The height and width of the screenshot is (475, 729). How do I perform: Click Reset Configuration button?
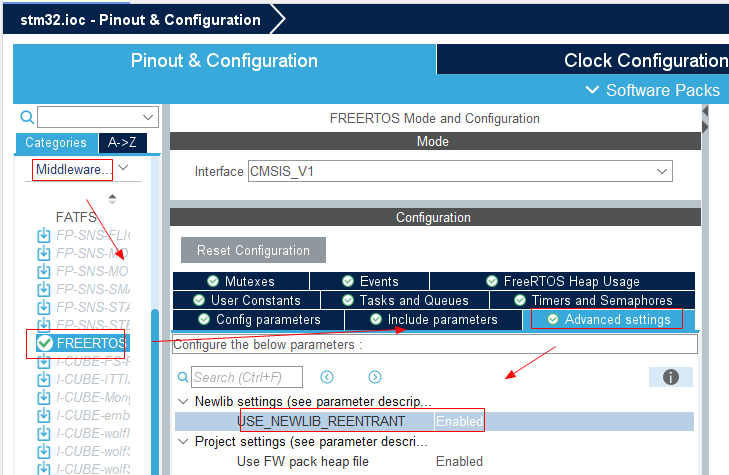coord(253,251)
